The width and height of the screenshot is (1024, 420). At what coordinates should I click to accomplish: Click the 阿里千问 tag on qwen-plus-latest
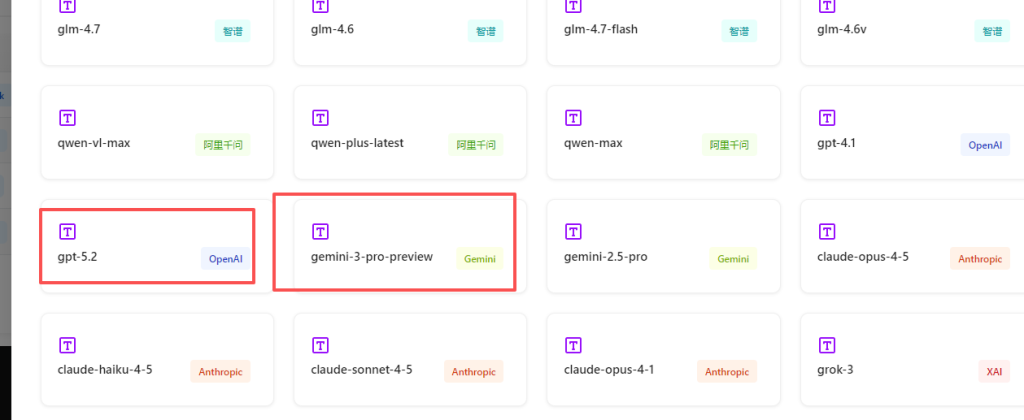pyautogui.click(x=474, y=145)
